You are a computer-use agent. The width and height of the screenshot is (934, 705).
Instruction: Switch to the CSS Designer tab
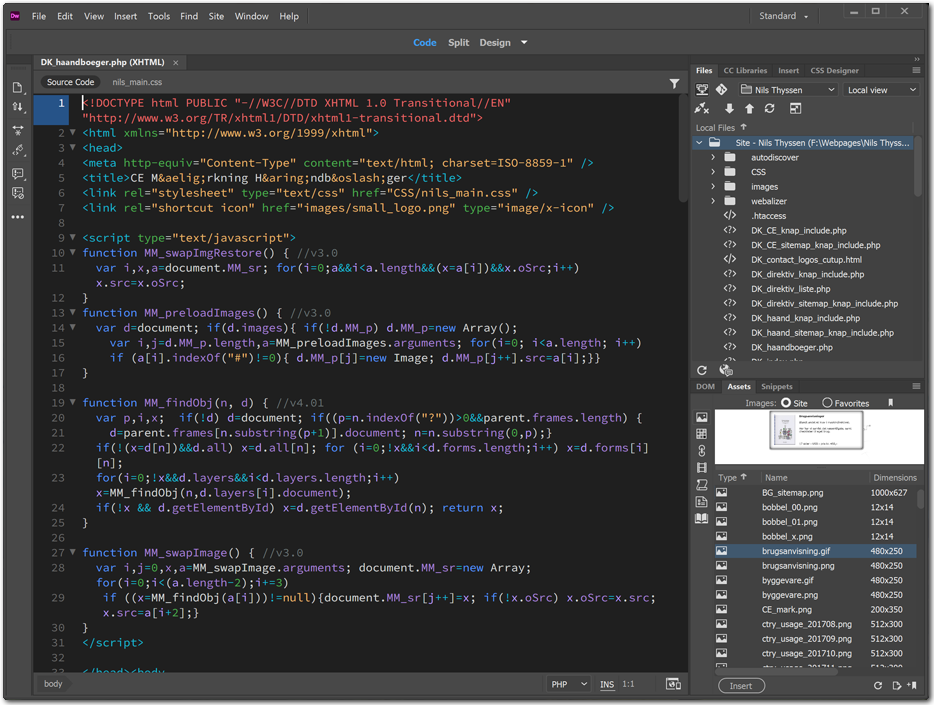834,71
